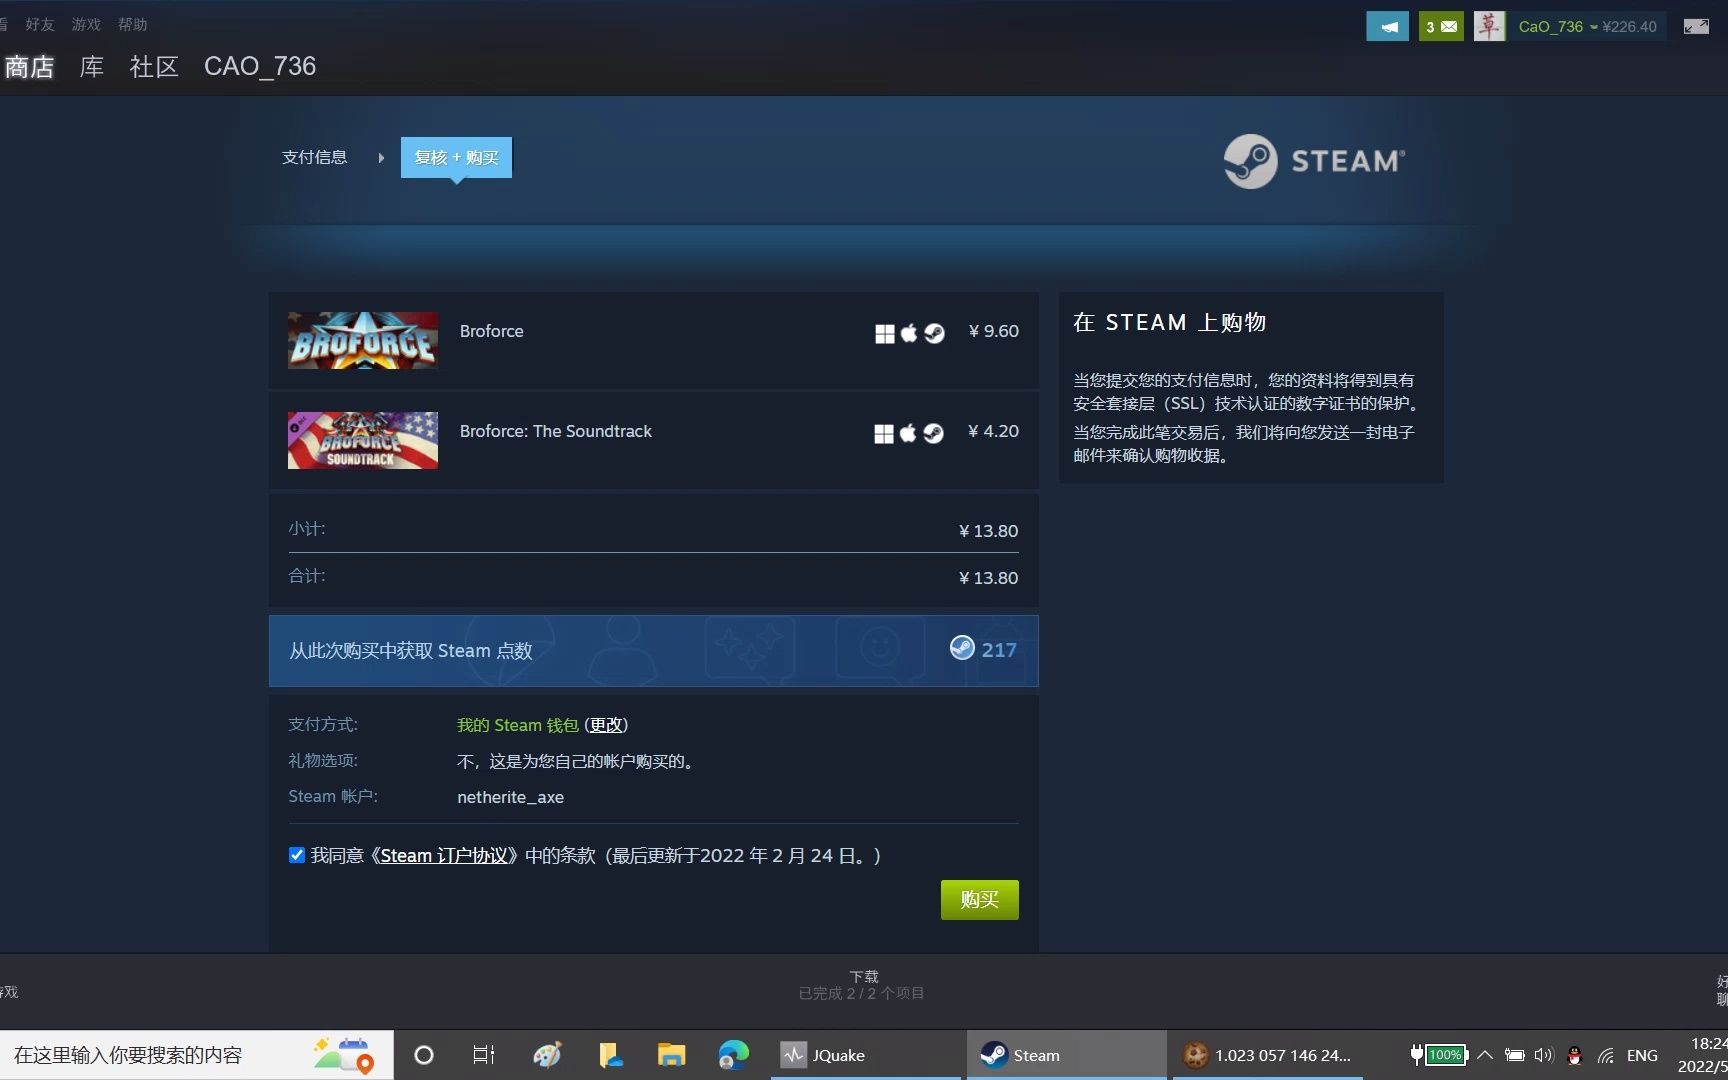The height and width of the screenshot is (1080, 1728).
Task: Click the Broforce ¥ 9.60 price
Action: pyautogui.click(x=993, y=331)
